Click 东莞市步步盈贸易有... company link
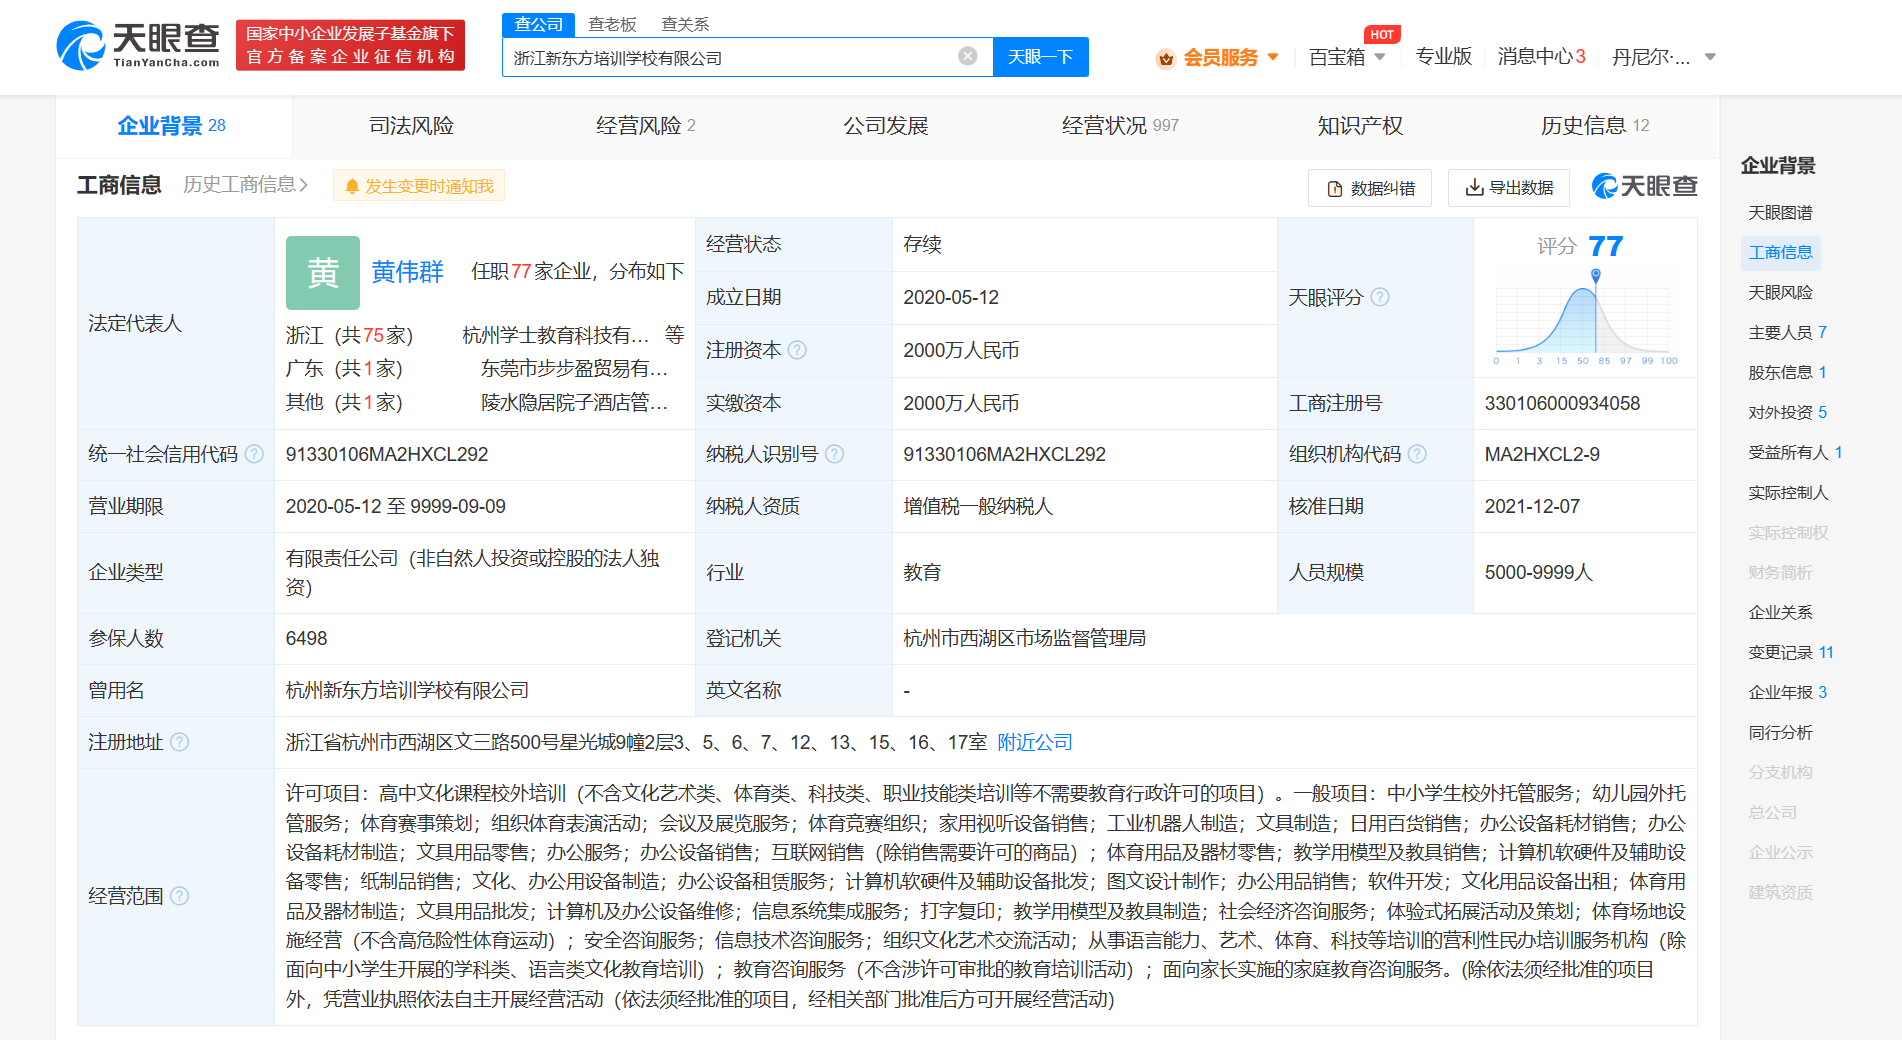The width and height of the screenshot is (1902, 1040). pyautogui.click(x=575, y=369)
